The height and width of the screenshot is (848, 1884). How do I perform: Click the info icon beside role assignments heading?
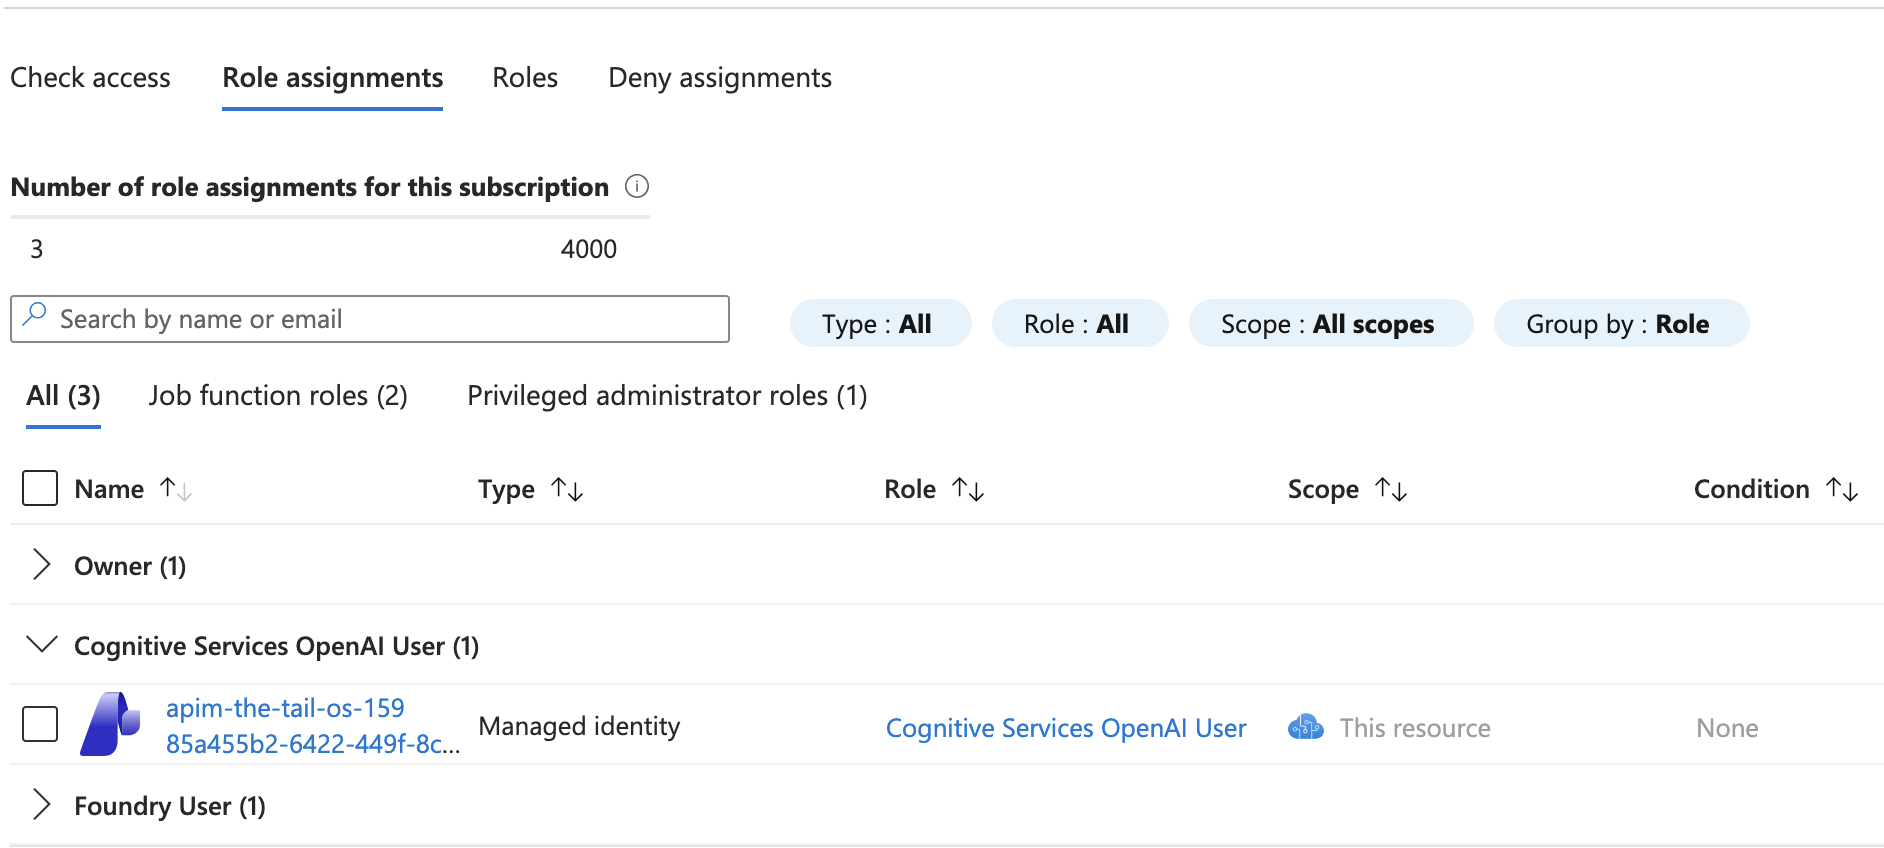pos(637,186)
